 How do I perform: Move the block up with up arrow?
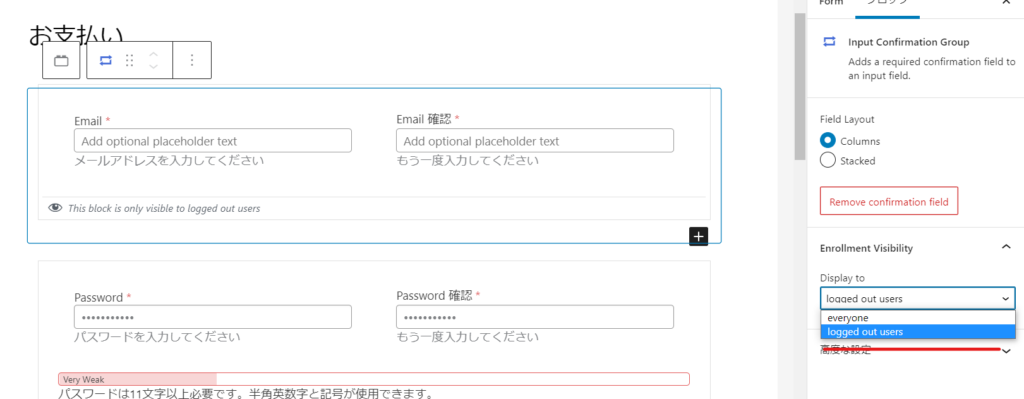pos(153,54)
